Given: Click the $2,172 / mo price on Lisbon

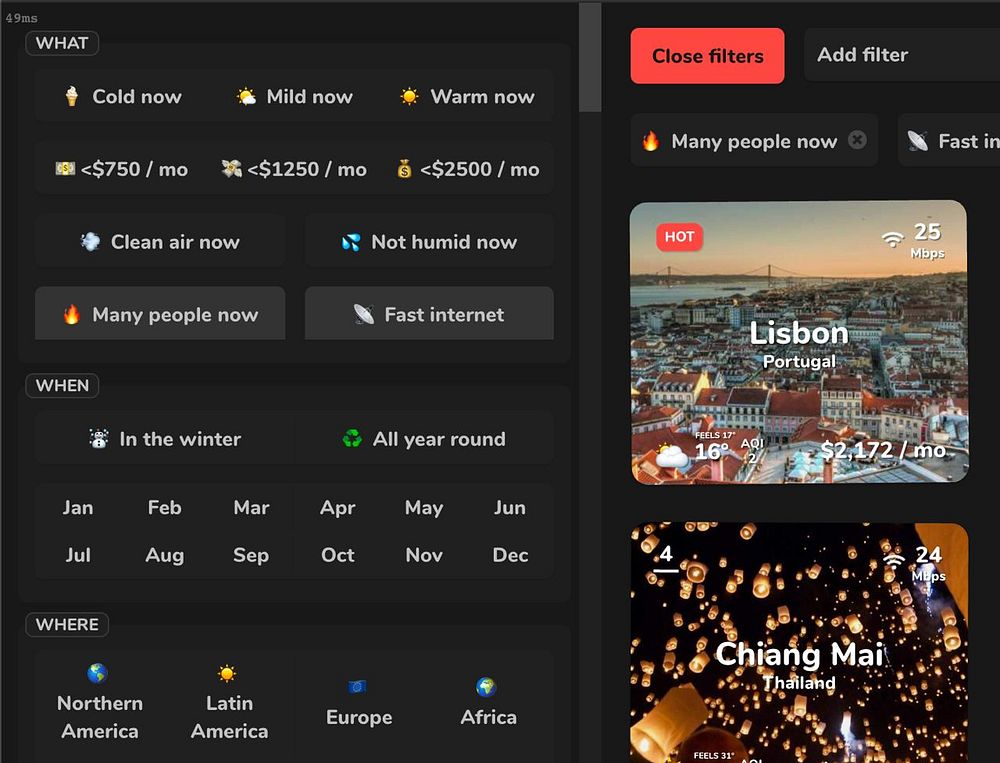Looking at the screenshot, I should click(x=883, y=450).
